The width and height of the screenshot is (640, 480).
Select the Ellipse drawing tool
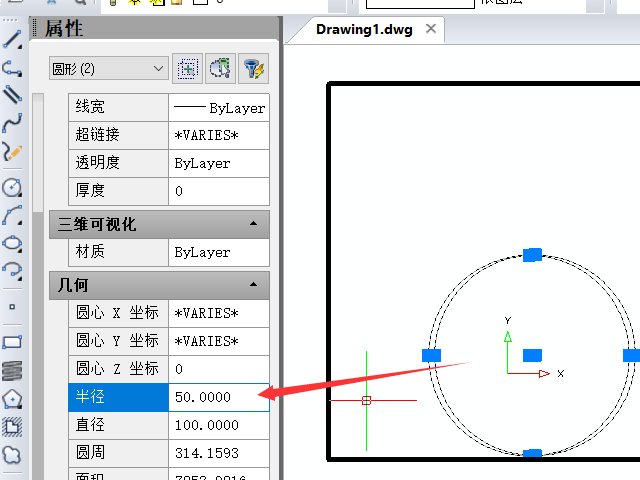click(12, 243)
